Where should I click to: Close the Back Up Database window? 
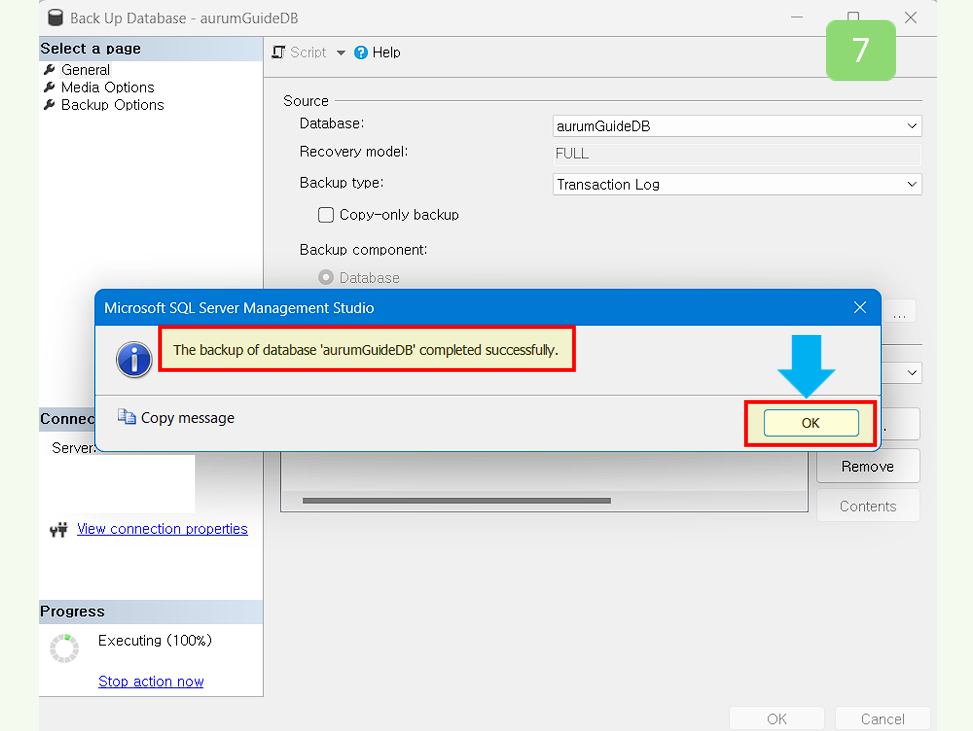coord(910,17)
